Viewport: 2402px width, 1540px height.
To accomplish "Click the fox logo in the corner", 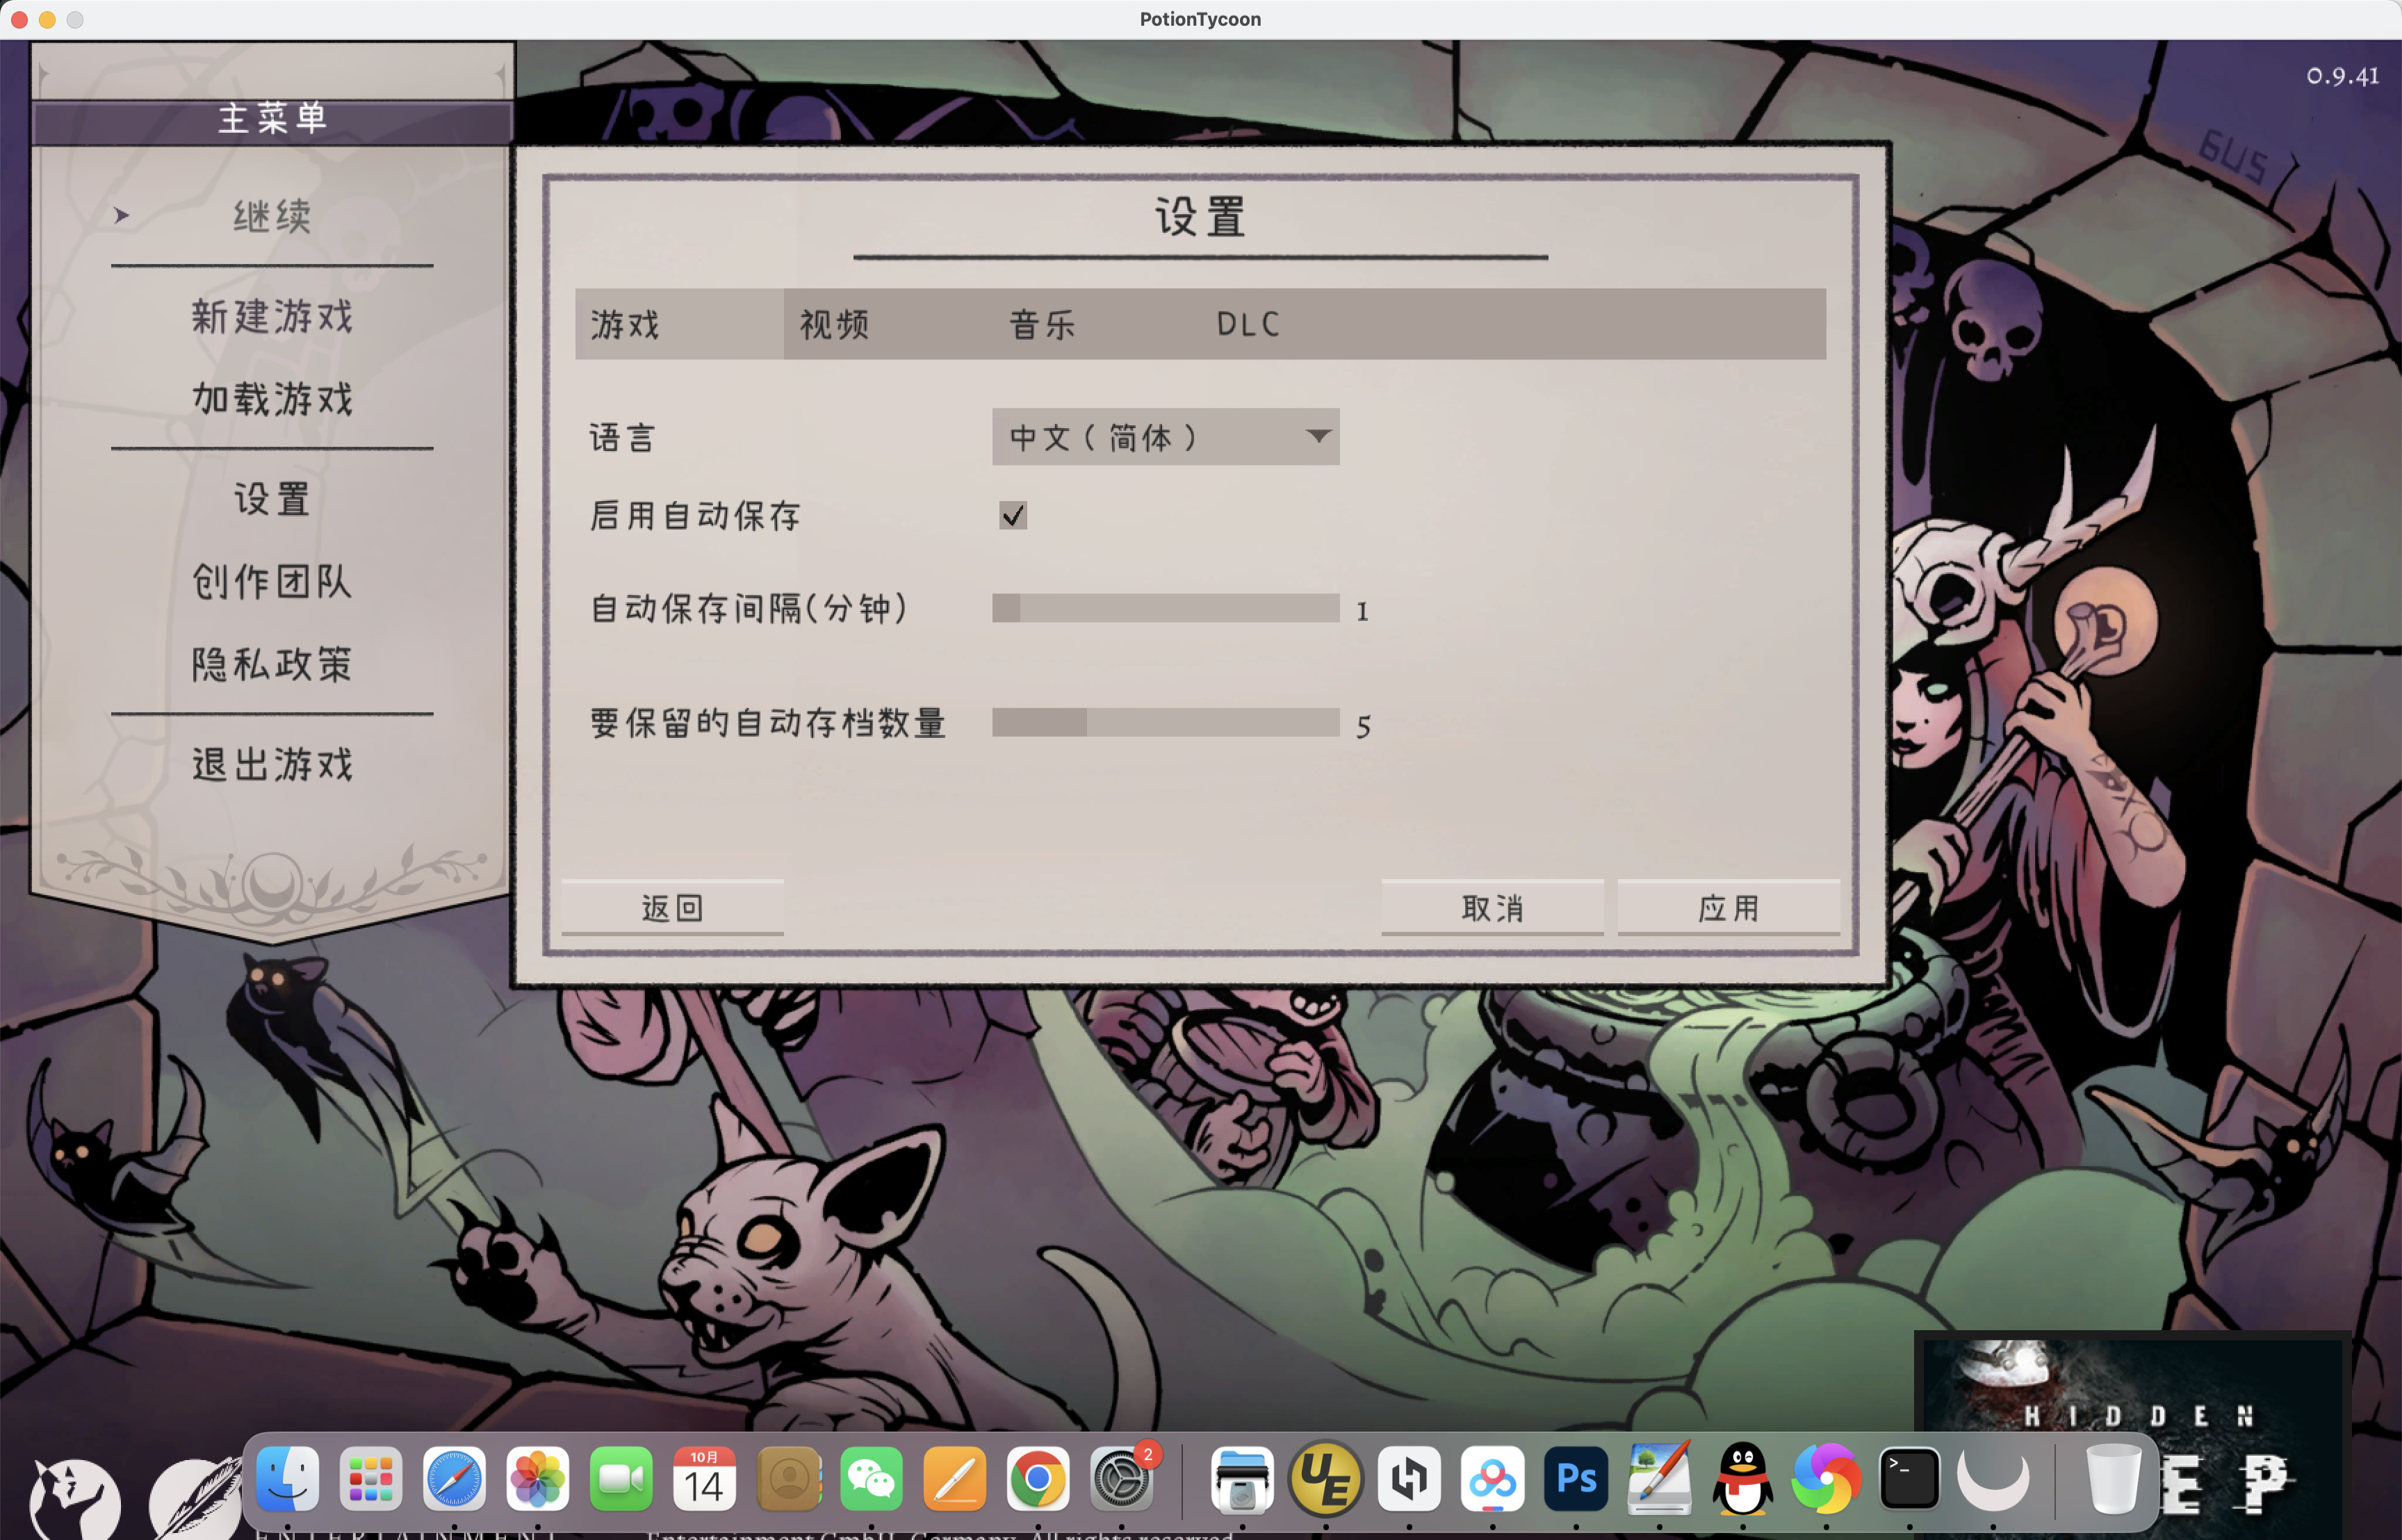I will 74,1500.
